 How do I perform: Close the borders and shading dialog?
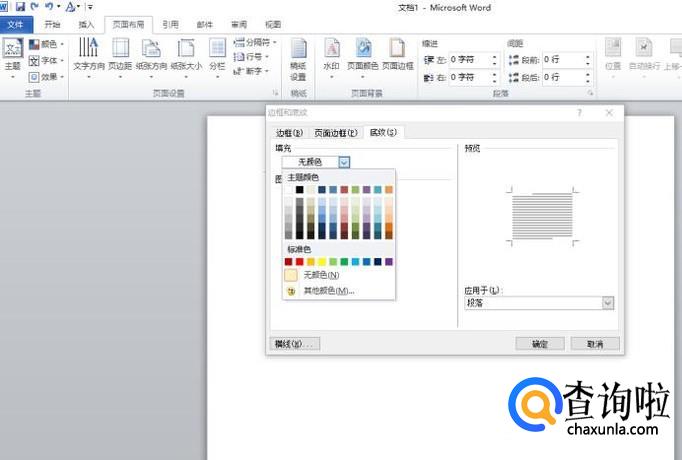coord(609,113)
